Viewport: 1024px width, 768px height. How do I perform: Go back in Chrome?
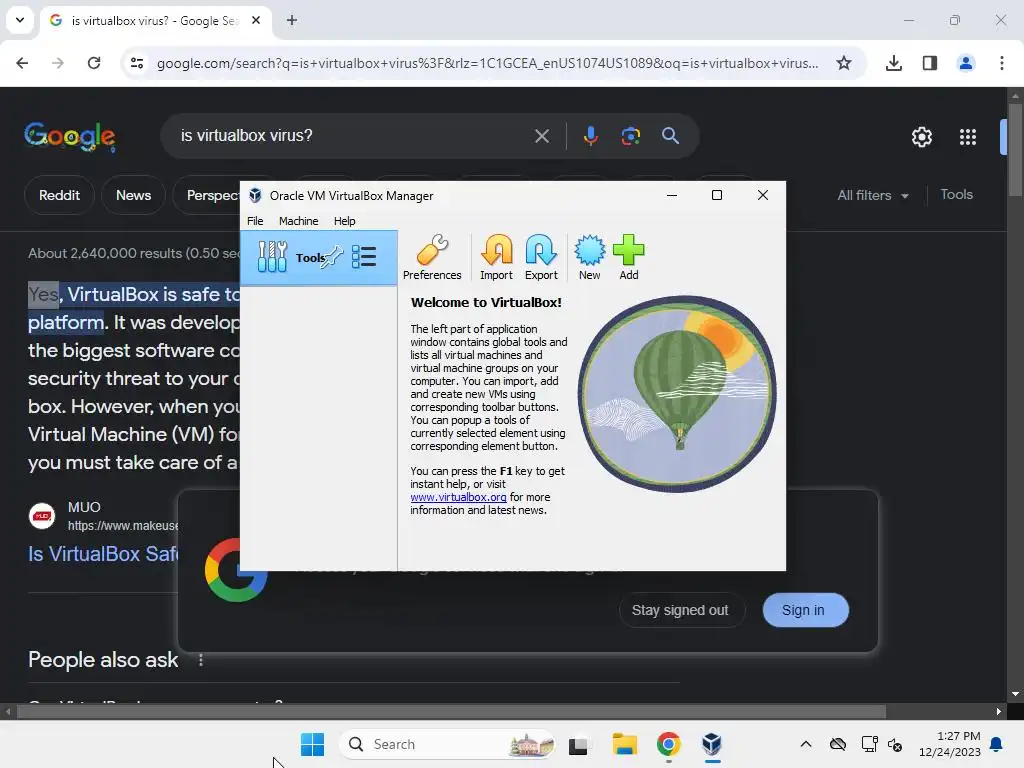coord(22,63)
